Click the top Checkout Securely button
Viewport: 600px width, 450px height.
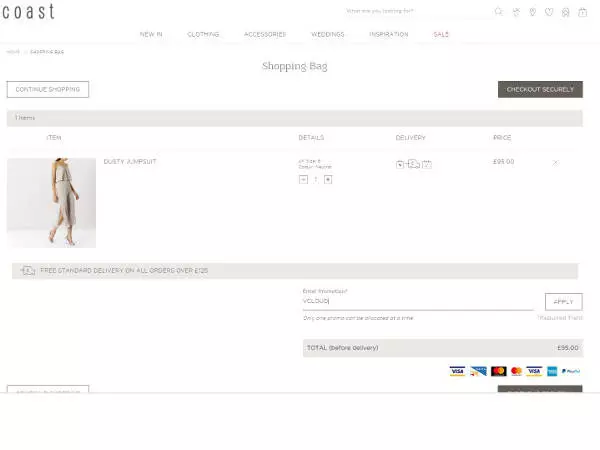pos(540,89)
